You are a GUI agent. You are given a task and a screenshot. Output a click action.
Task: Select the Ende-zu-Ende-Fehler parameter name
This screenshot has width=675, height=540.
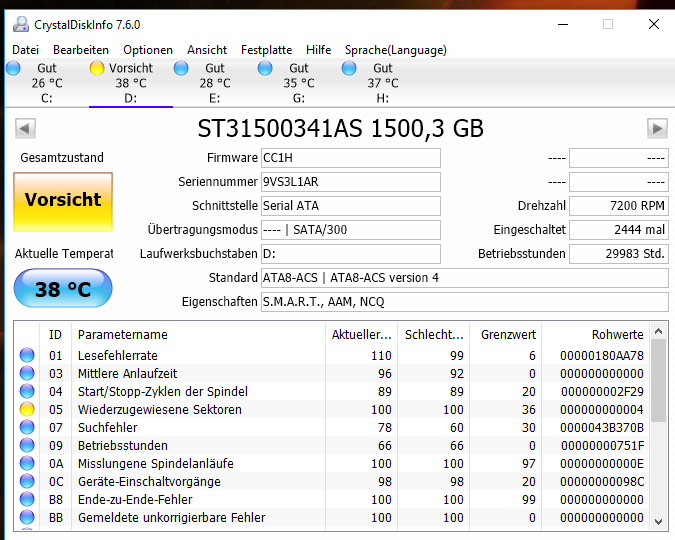[x=135, y=500]
